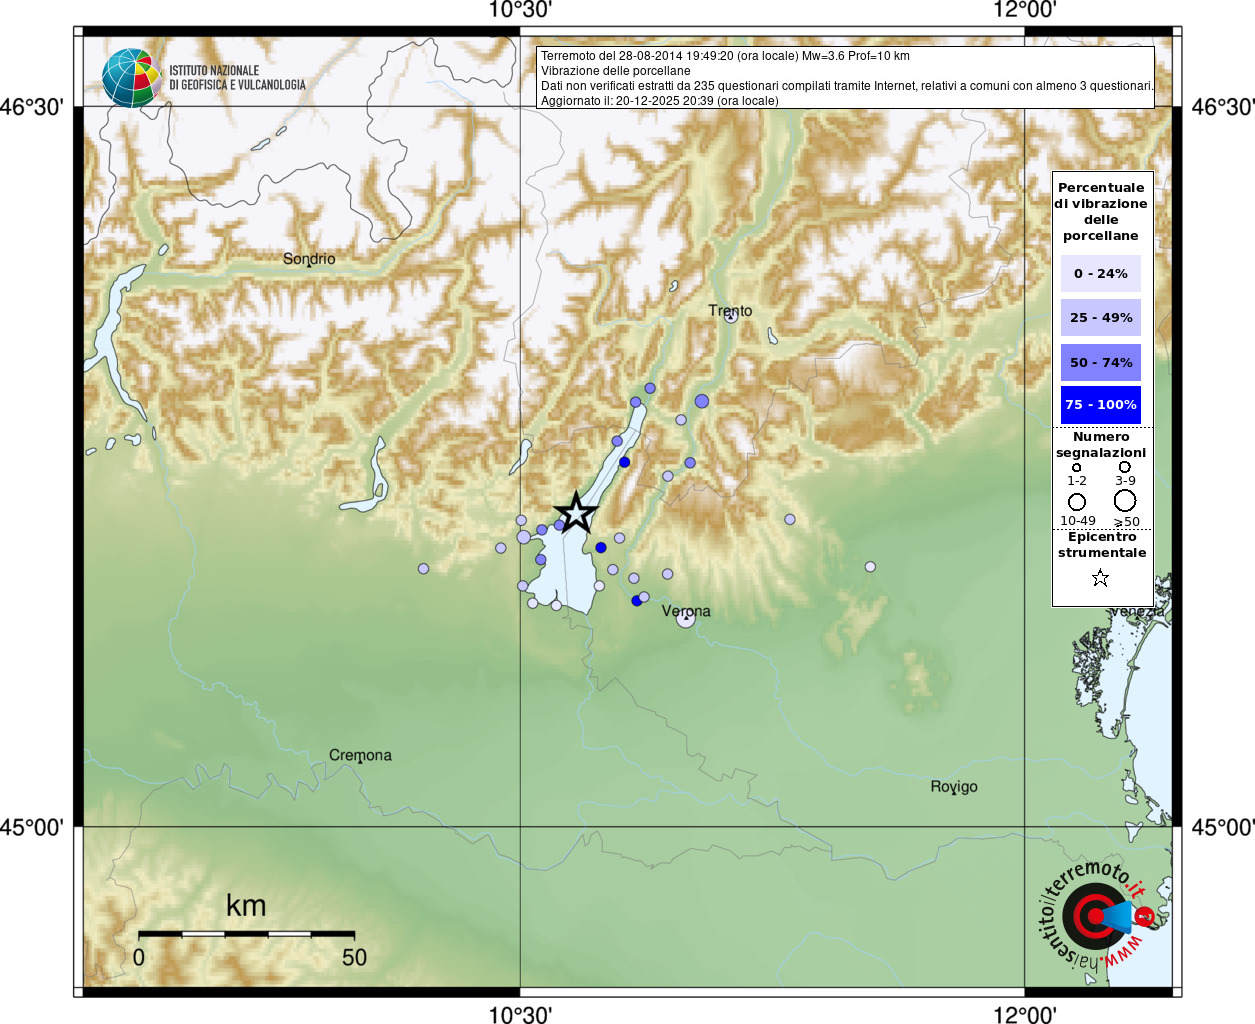Click the Trento city marker circle

[x=731, y=316]
